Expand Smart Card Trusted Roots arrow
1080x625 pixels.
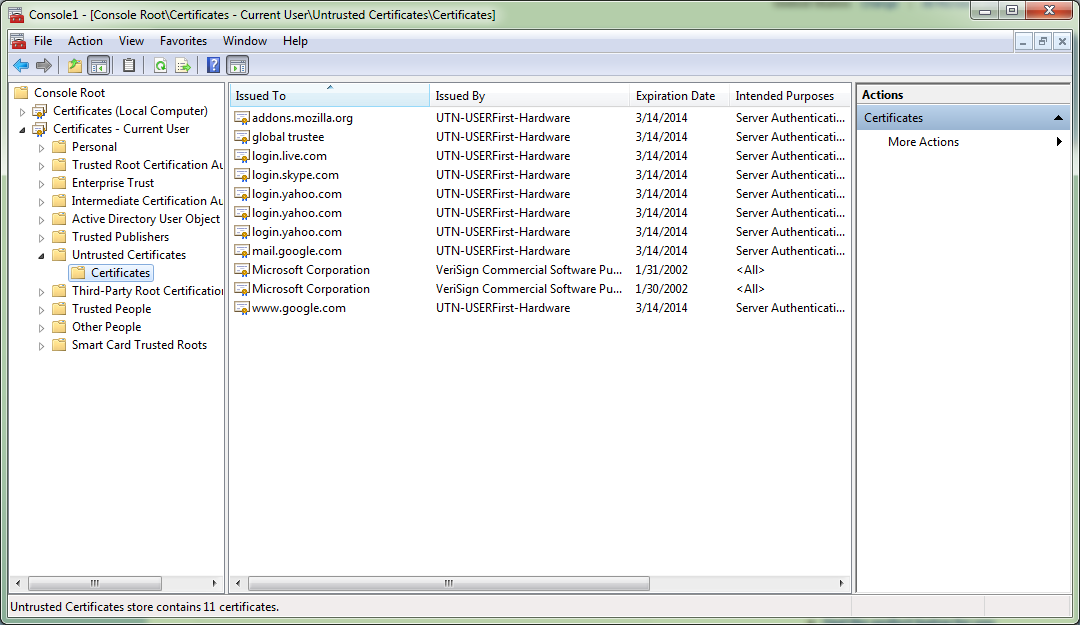41,345
